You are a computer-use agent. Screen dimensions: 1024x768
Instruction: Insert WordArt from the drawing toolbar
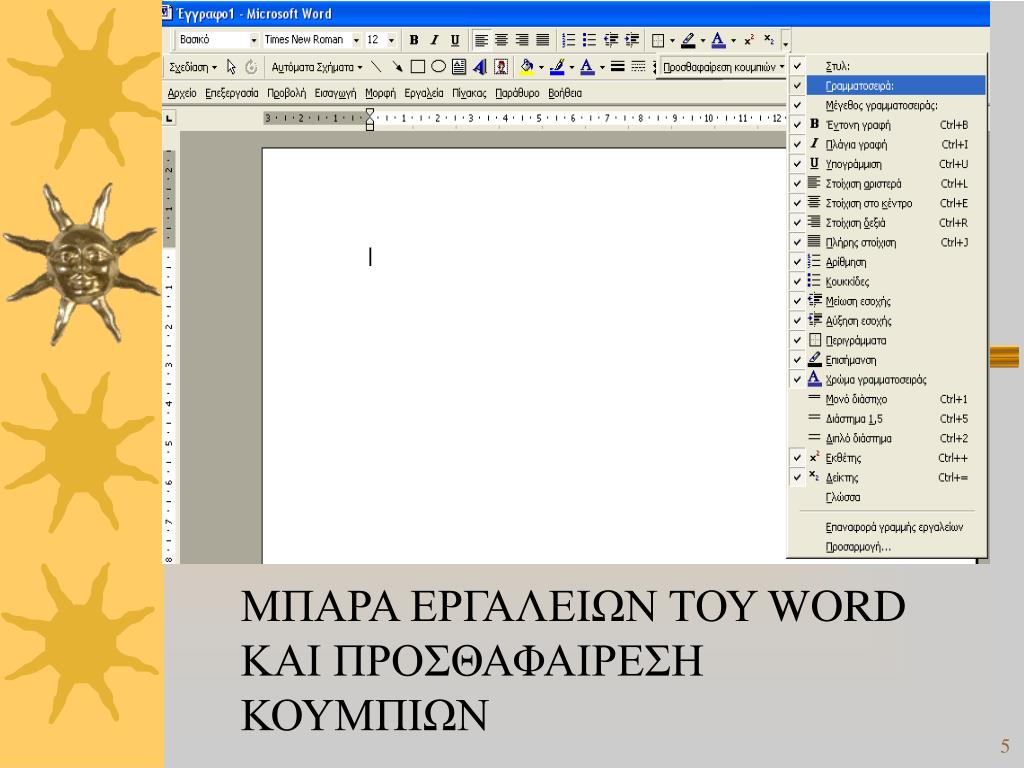[x=480, y=67]
